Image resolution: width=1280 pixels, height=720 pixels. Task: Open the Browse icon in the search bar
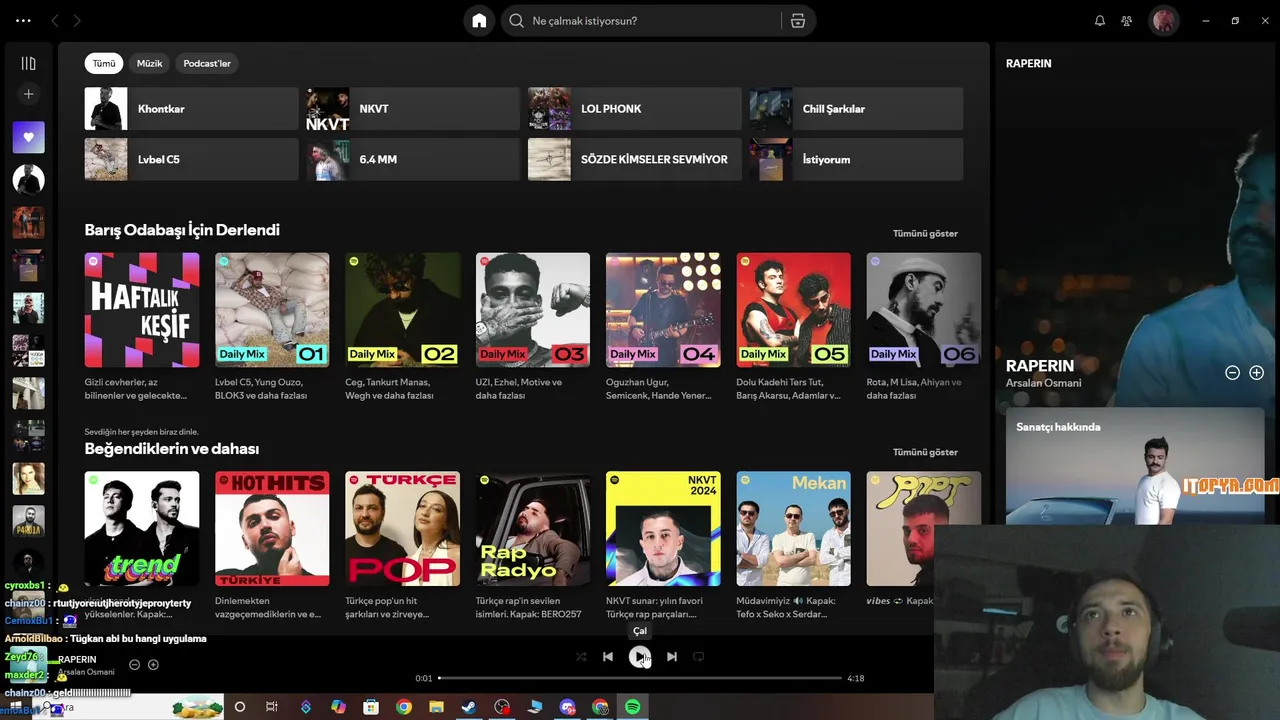(798, 21)
